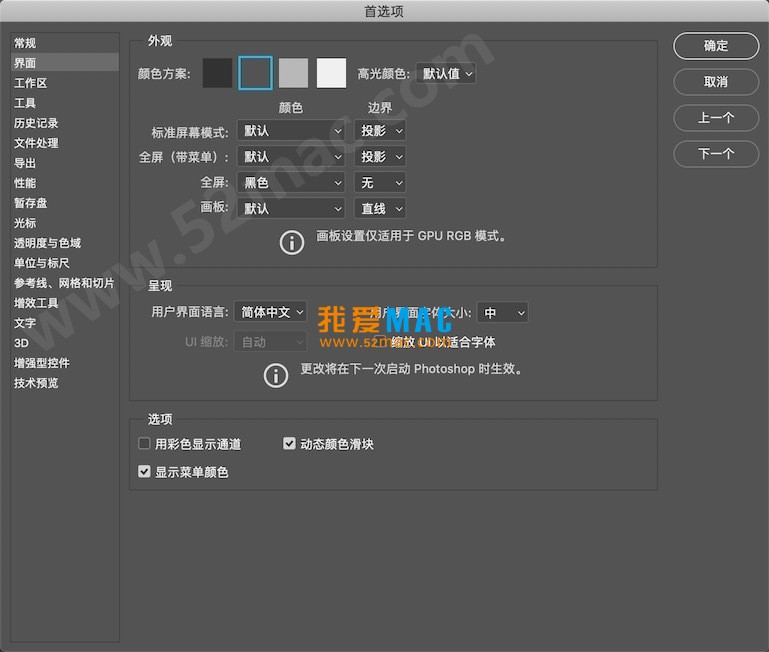Select the white color scheme swatch
The width and height of the screenshot is (769, 652).
point(332,73)
